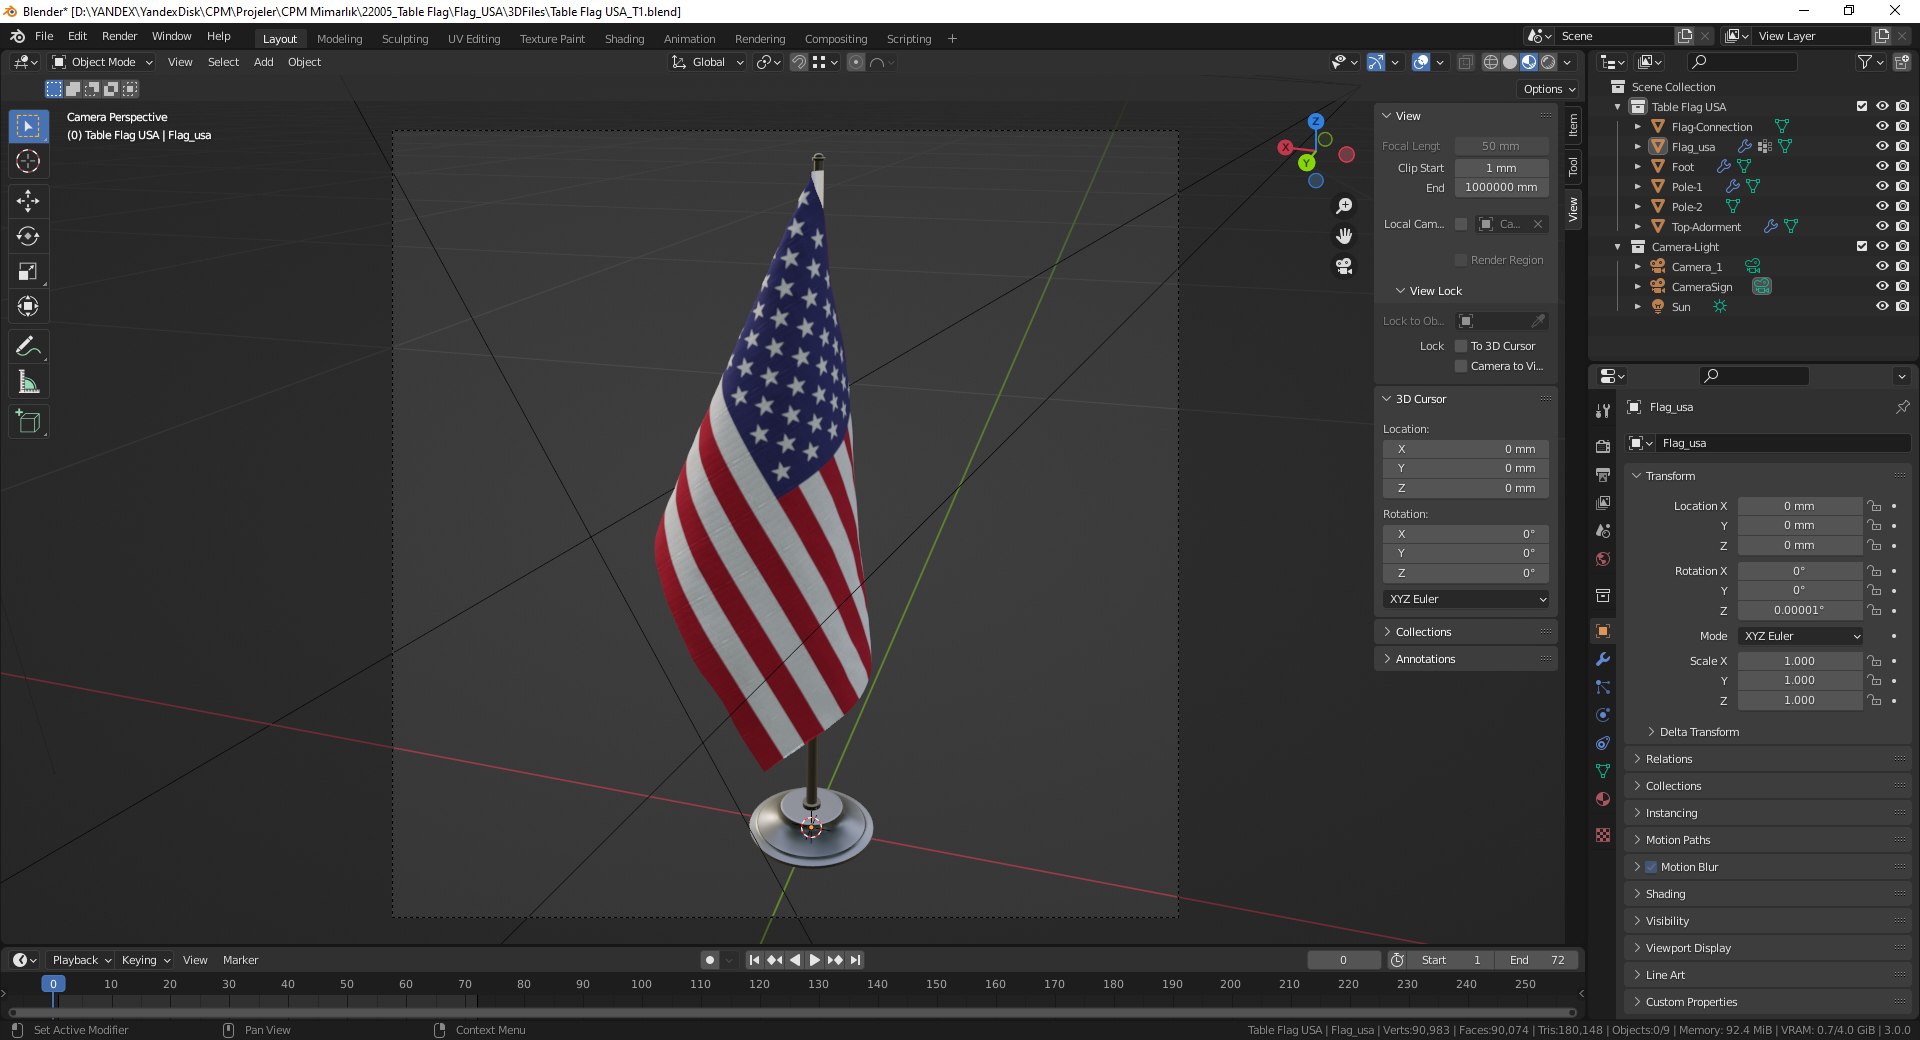
Task: Select the Add Cube tool
Action: click(28, 422)
